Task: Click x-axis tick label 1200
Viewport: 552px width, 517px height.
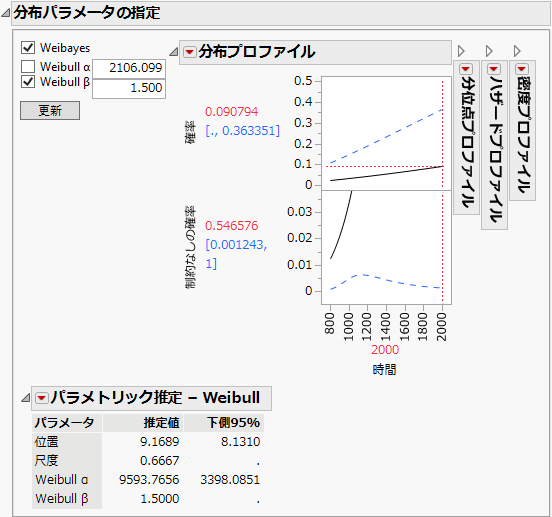Action: (x=367, y=327)
